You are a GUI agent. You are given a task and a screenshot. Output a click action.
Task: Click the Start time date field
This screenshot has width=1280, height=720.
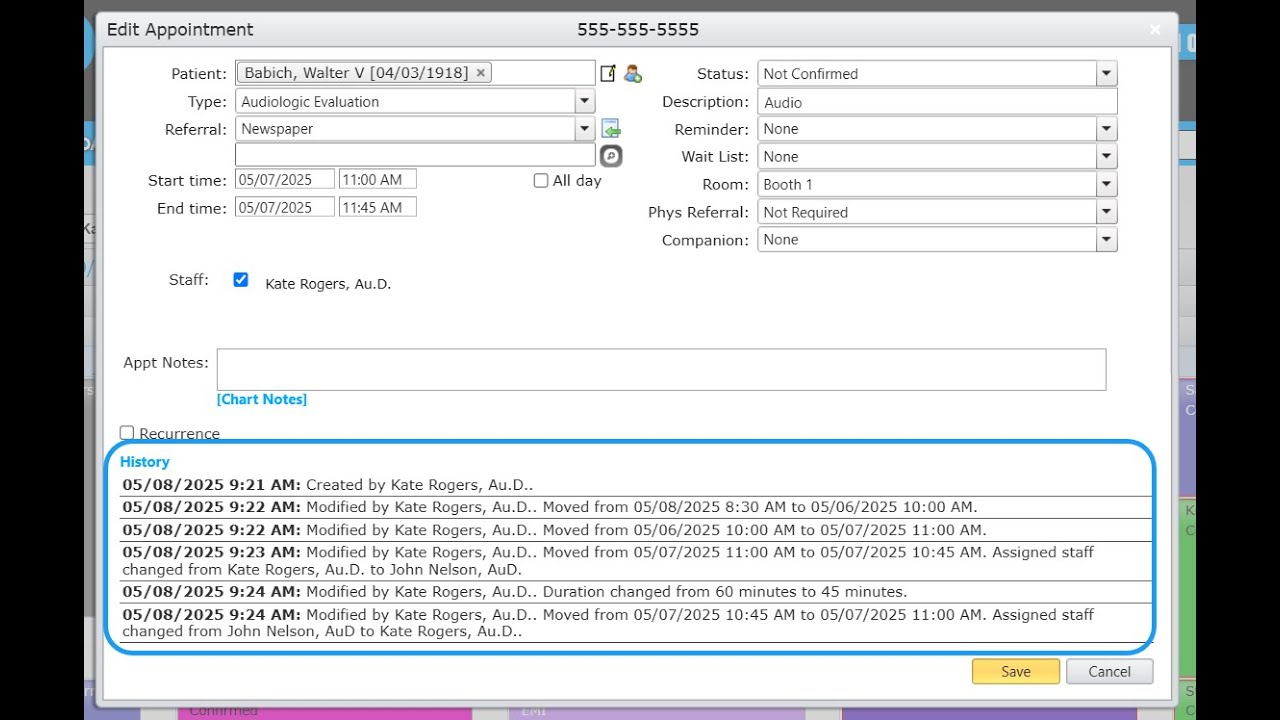285,180
